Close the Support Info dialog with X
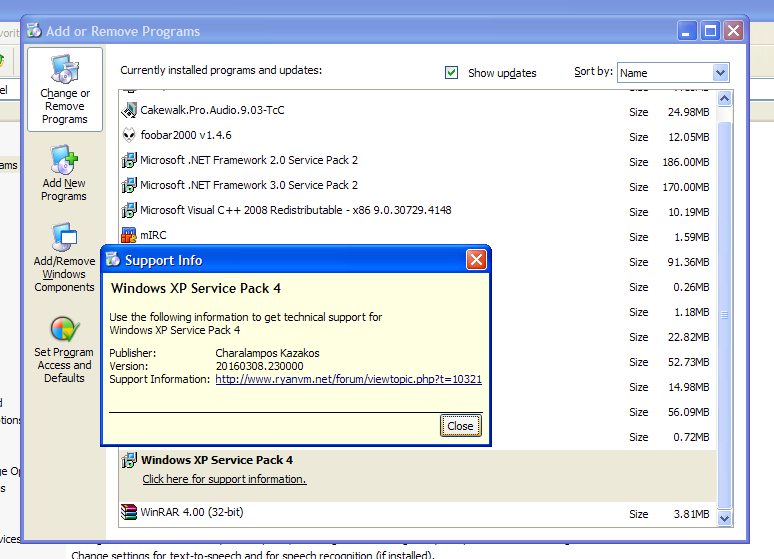This screenshot has height=559, width=774. pyautogui.click(x=476, y=260)
